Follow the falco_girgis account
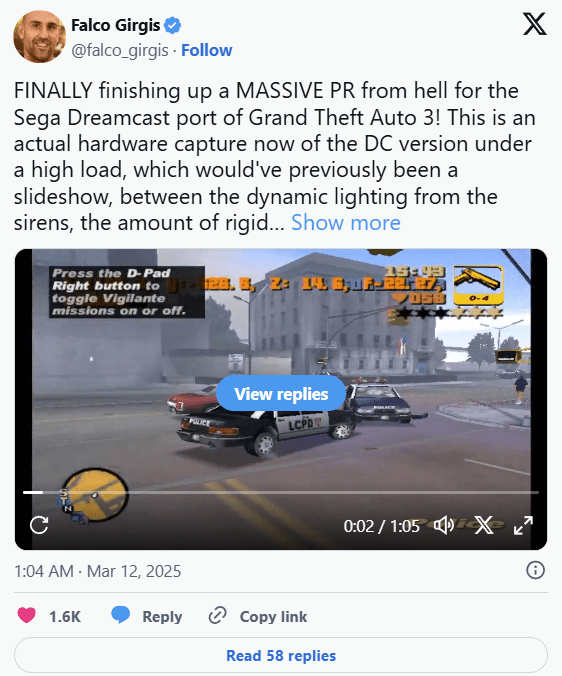Screen dimensions: 562x676 click(206, 50)
